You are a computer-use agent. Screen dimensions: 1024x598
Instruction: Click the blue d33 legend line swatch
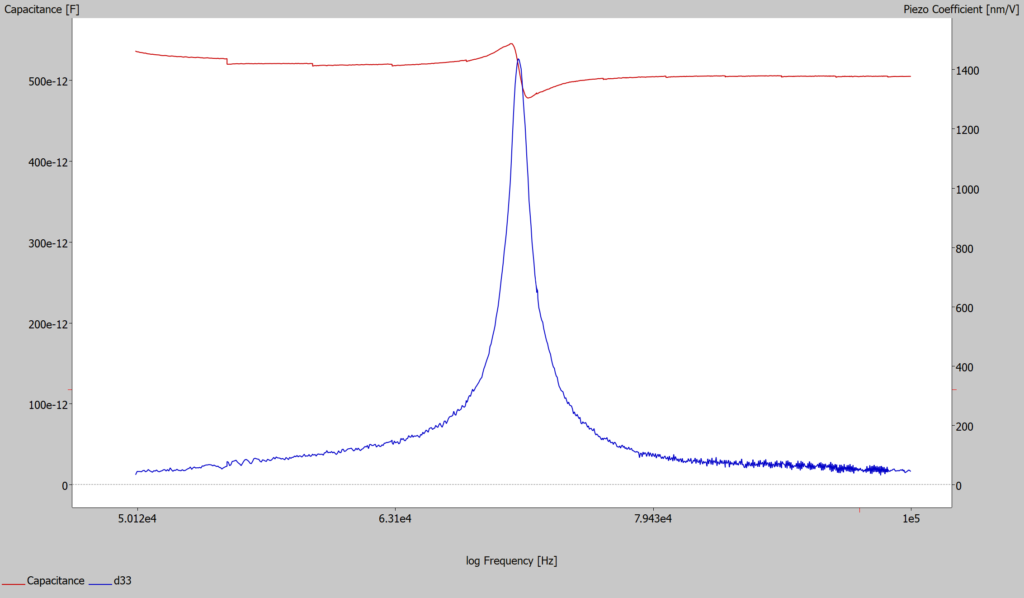(x=99, y=581)
